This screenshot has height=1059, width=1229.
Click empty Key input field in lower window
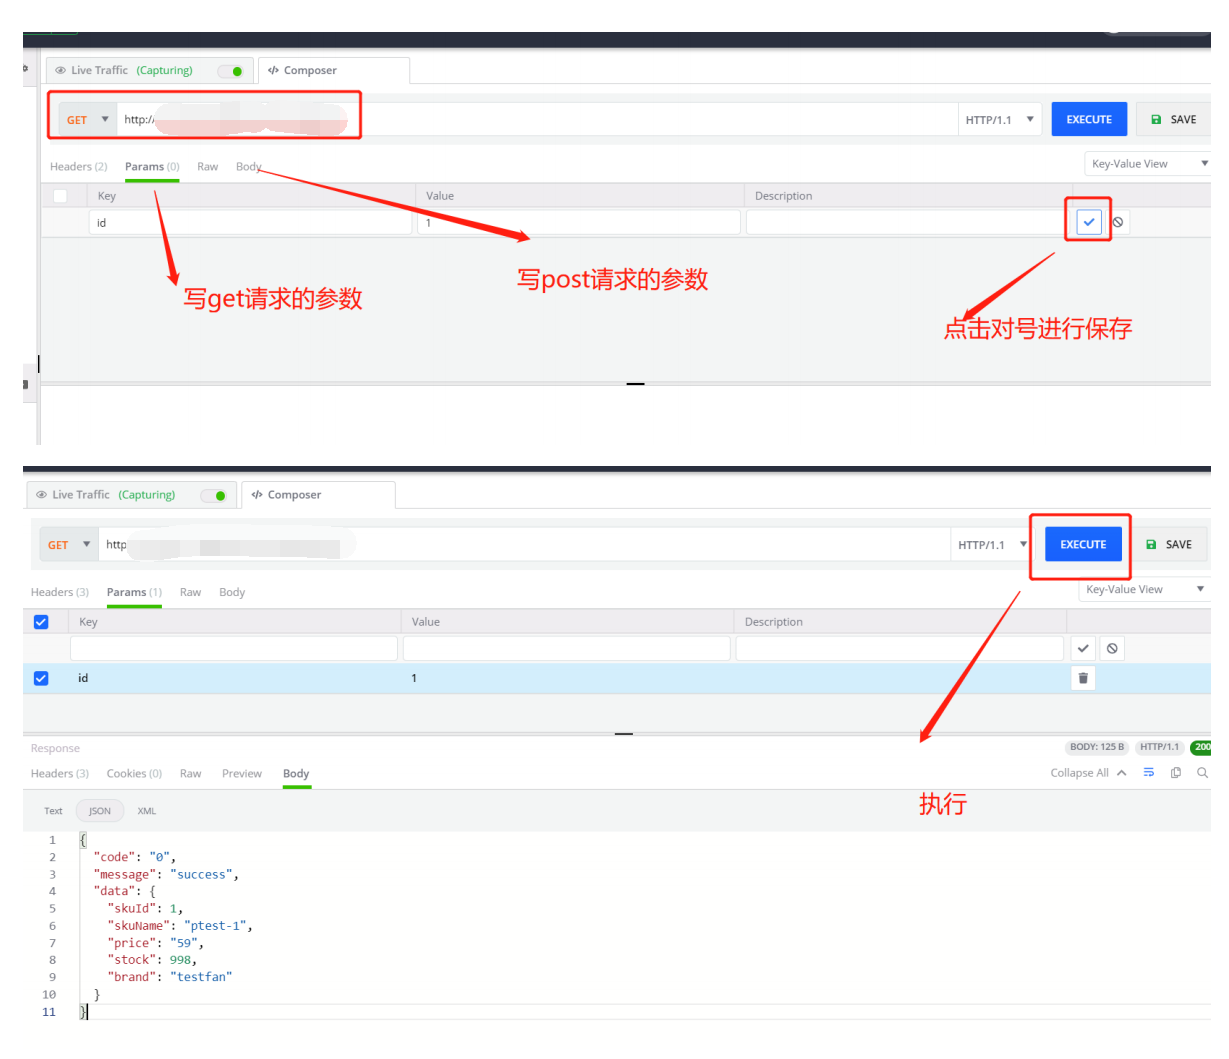(233, 648)
